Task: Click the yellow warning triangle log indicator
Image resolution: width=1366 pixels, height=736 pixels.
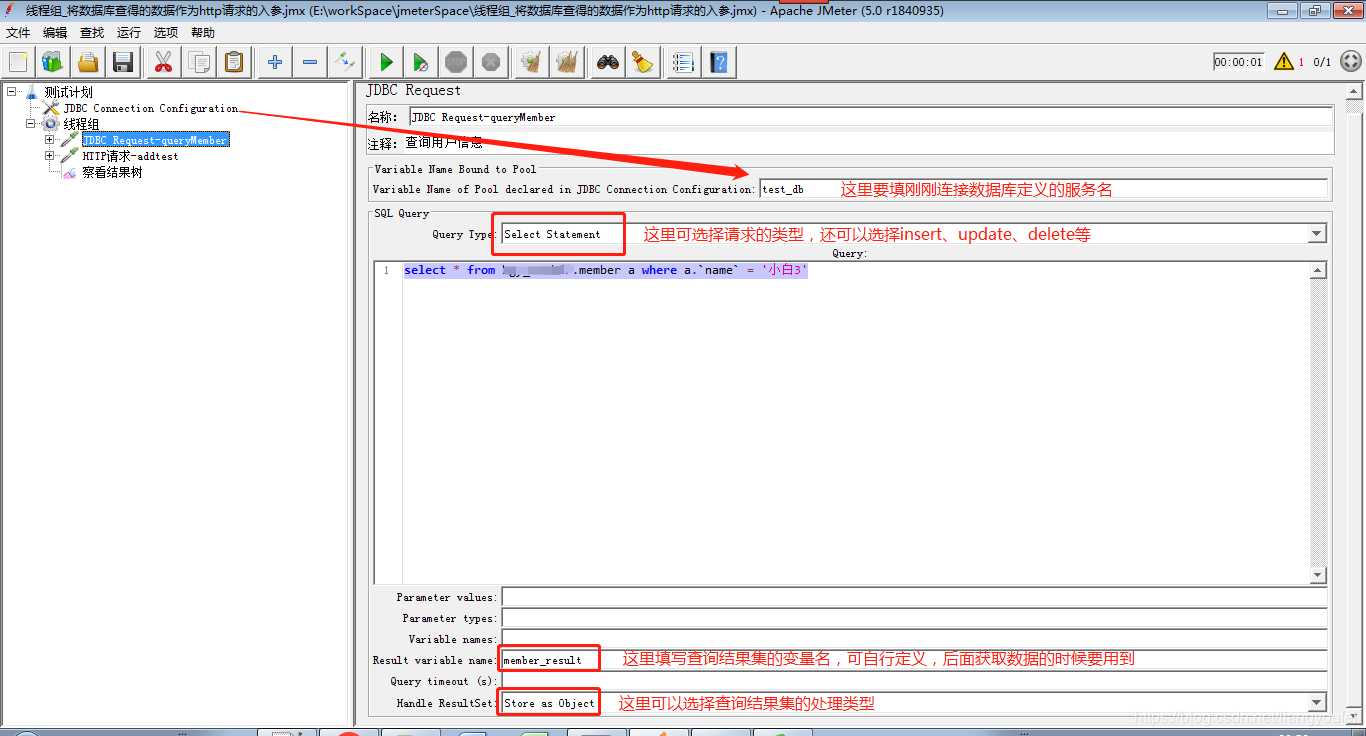Action: pyautogui.click(x=1284, y=62)
